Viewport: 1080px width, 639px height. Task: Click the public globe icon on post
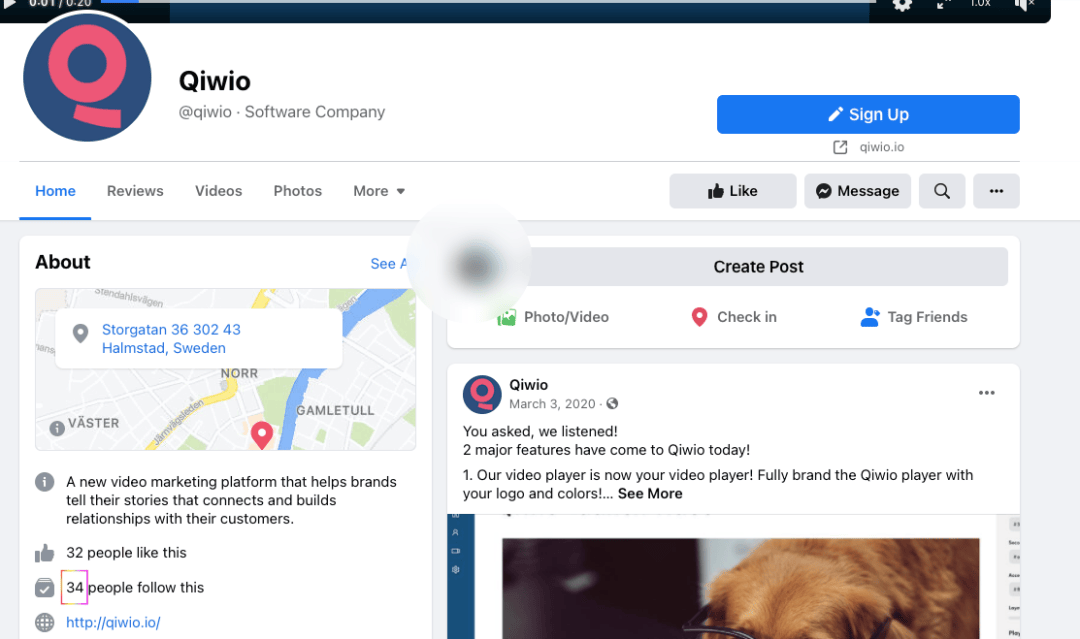612,404
